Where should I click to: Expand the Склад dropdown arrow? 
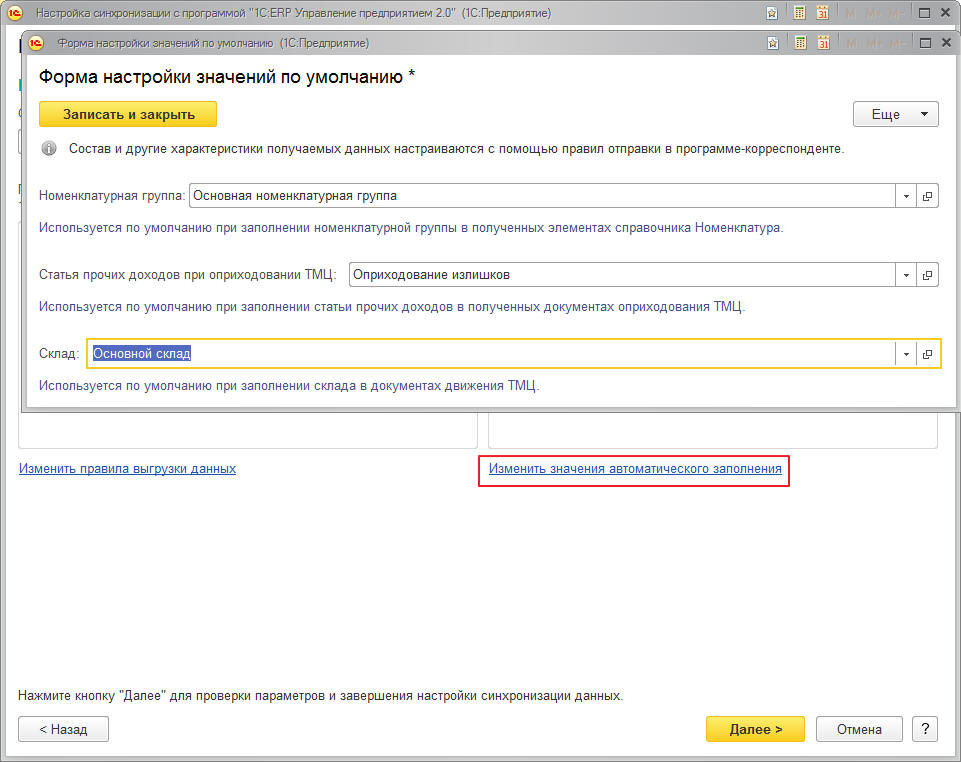pyautogui.click(x=905, y=354)
